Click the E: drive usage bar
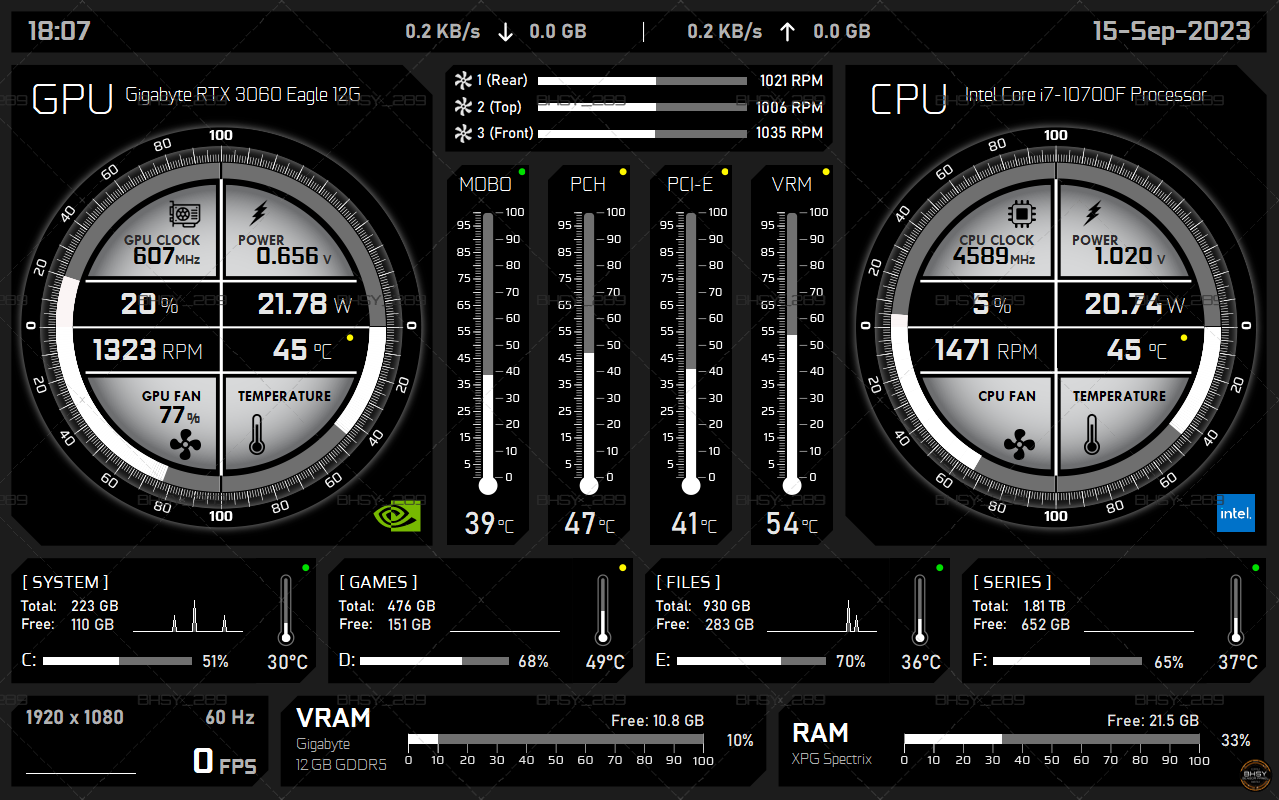This screenshot has height=800, width=1279. (x=751, y=661)
